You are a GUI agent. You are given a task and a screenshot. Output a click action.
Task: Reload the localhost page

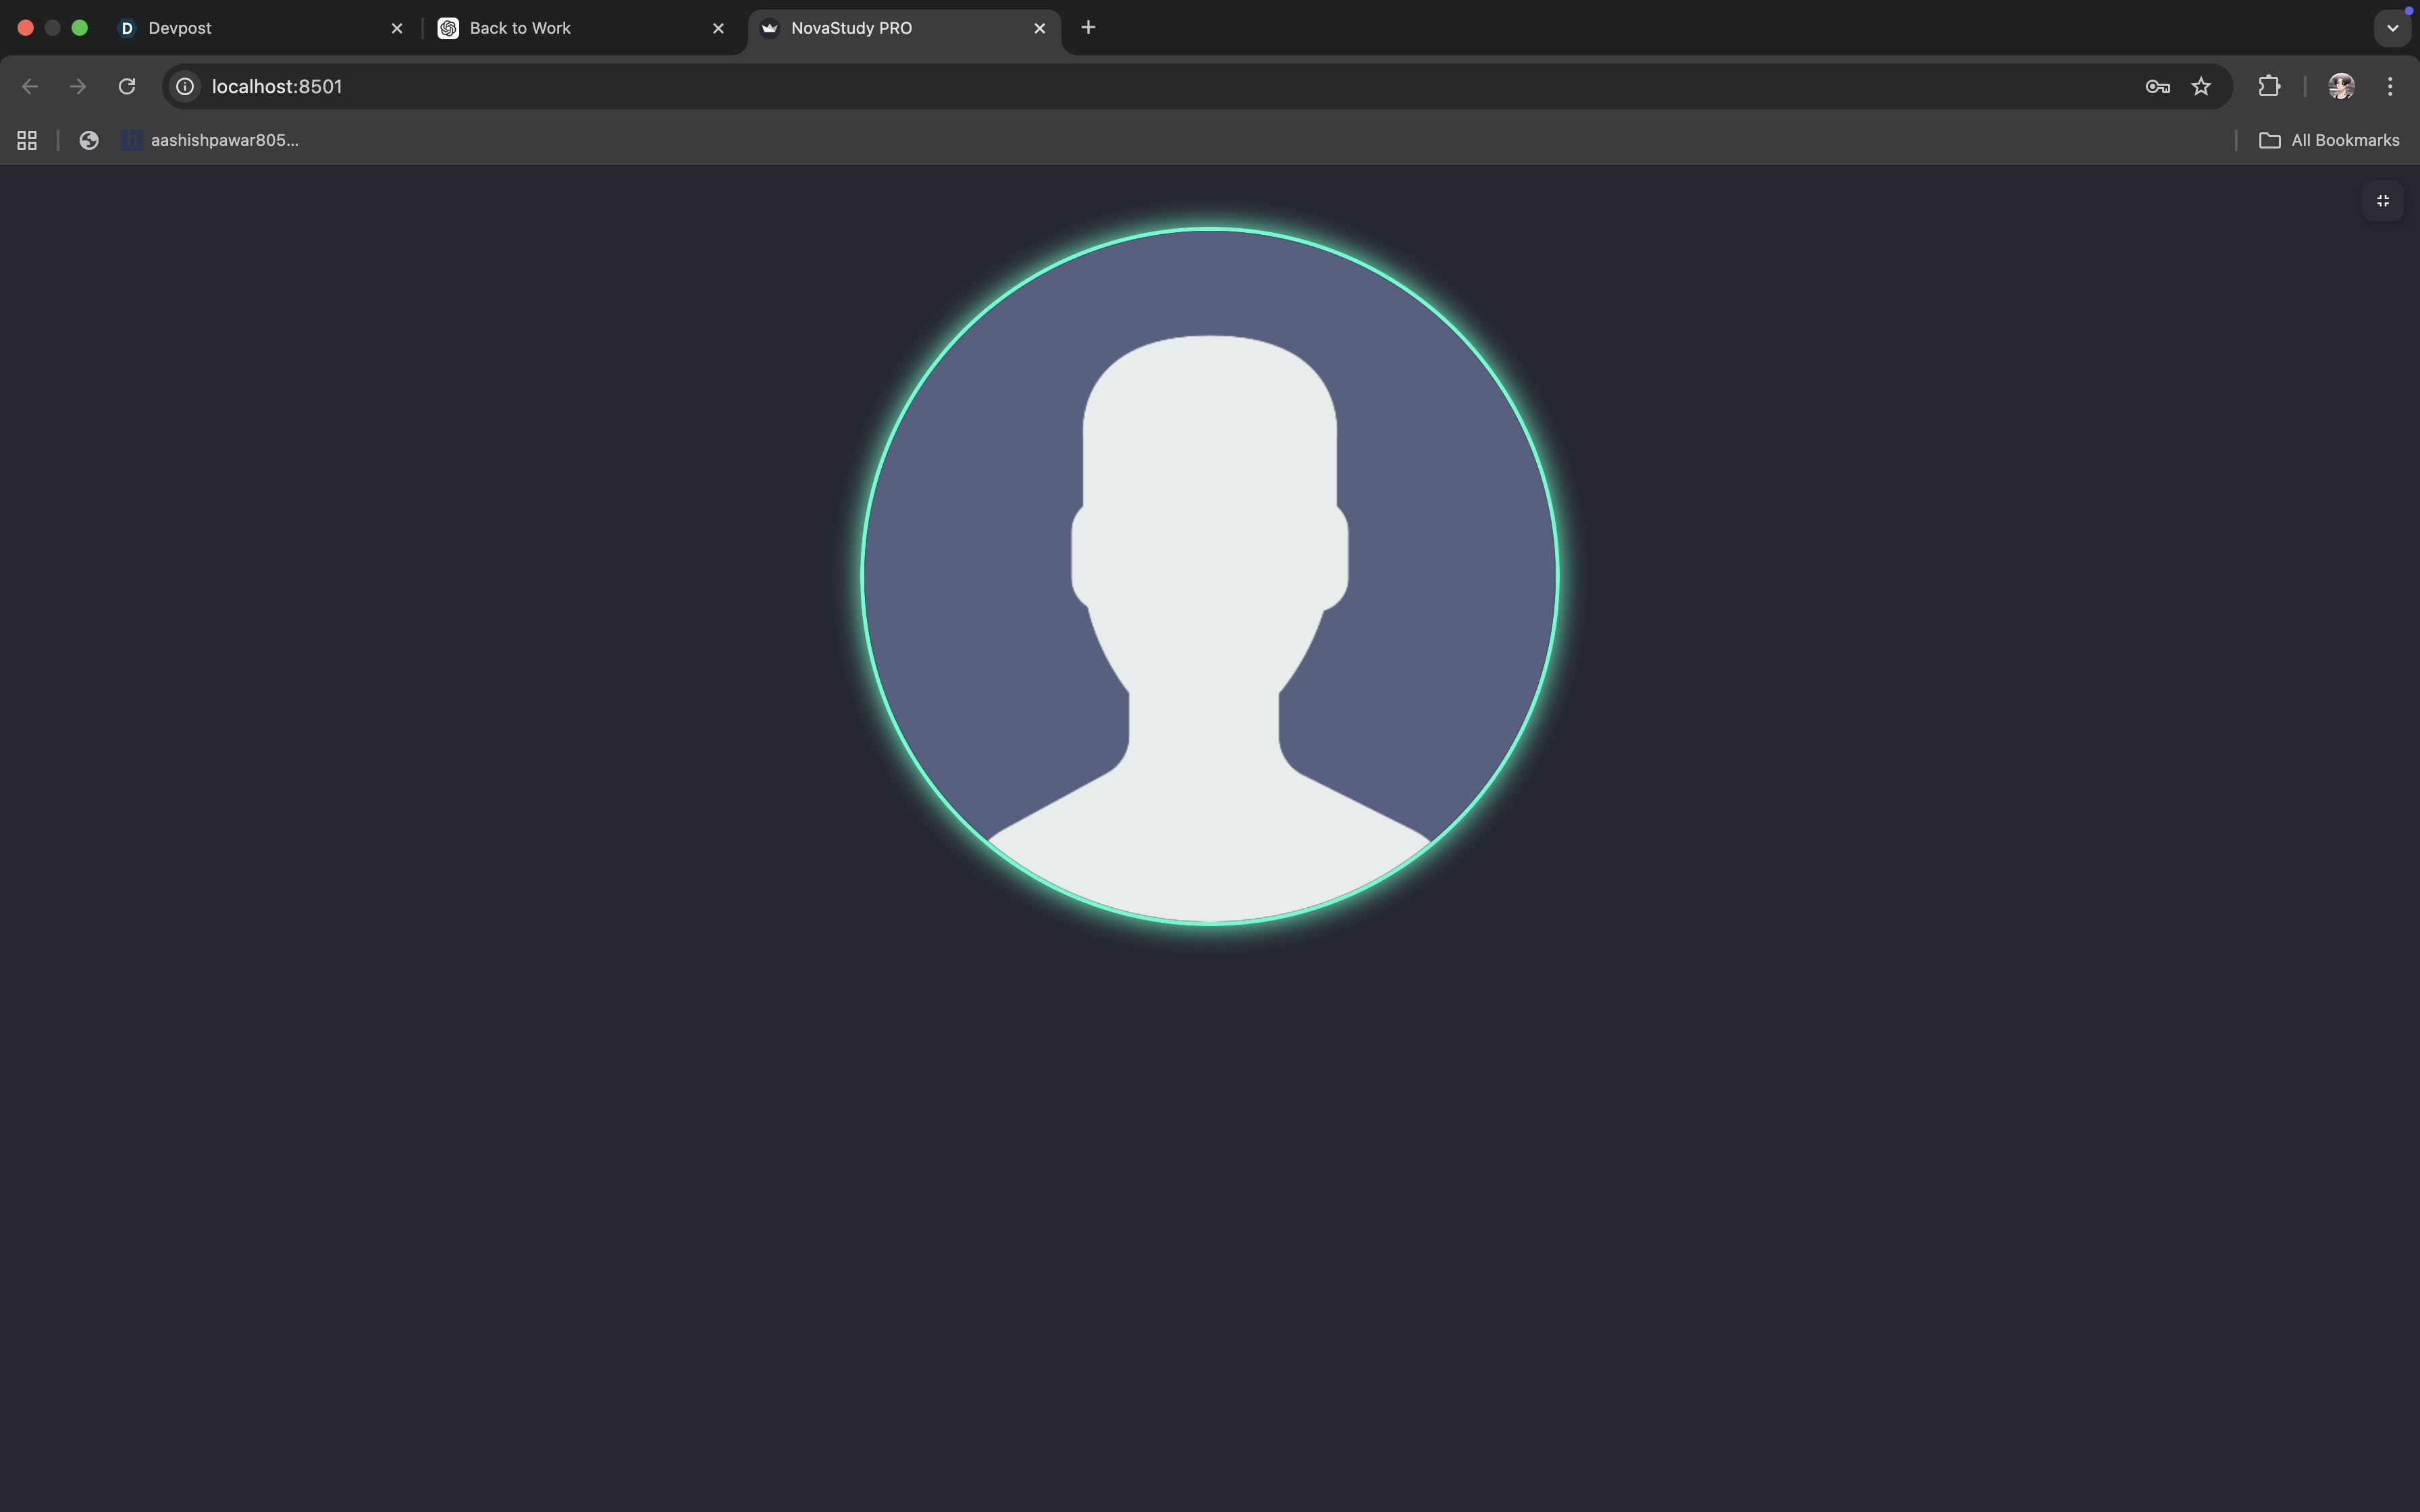point(127,87)
